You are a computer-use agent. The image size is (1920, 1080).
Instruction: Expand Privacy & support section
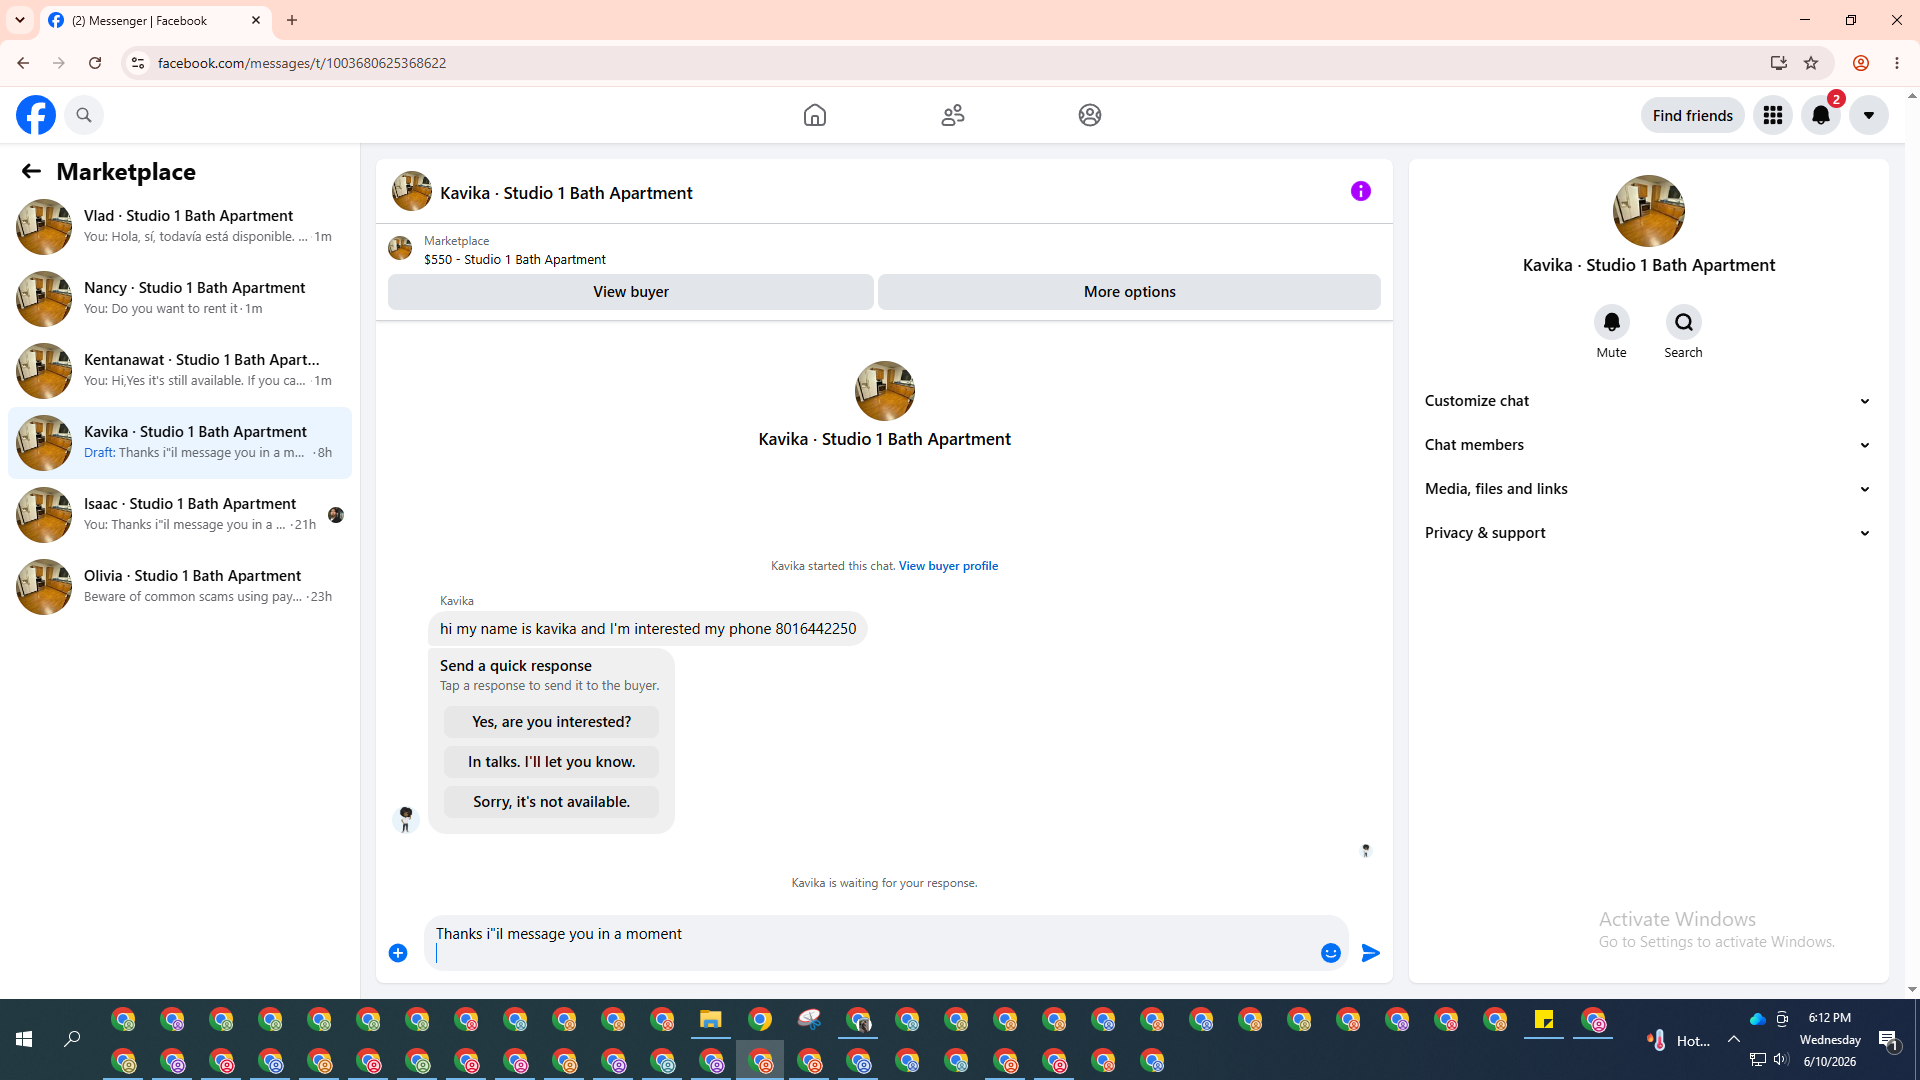click(x=1649, y=533)
